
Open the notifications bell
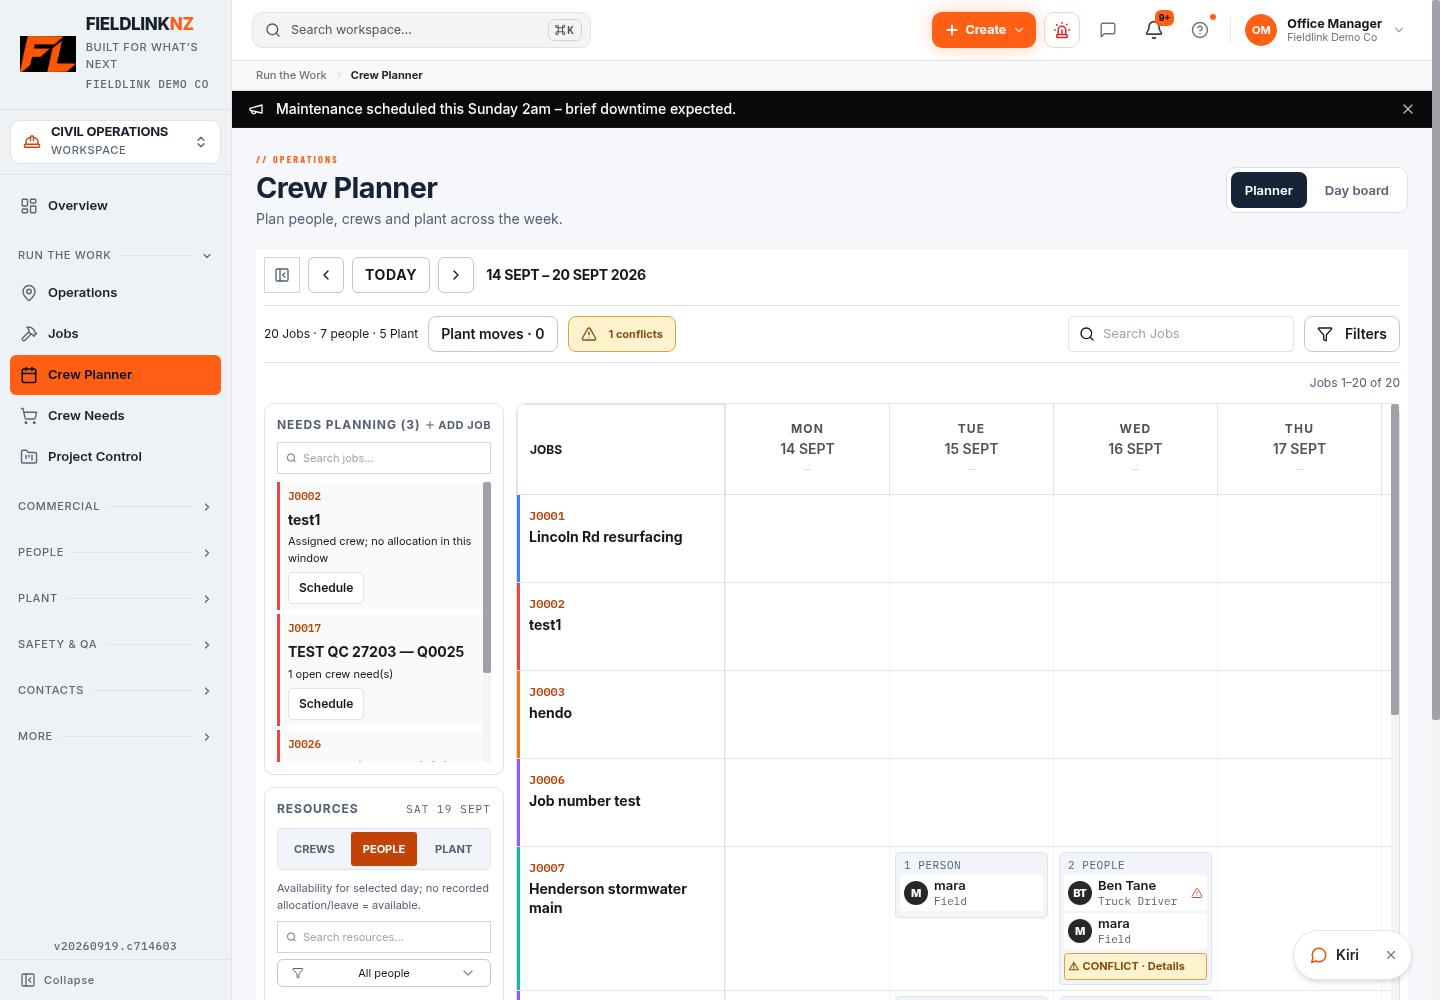click(x=1154, y=30)
